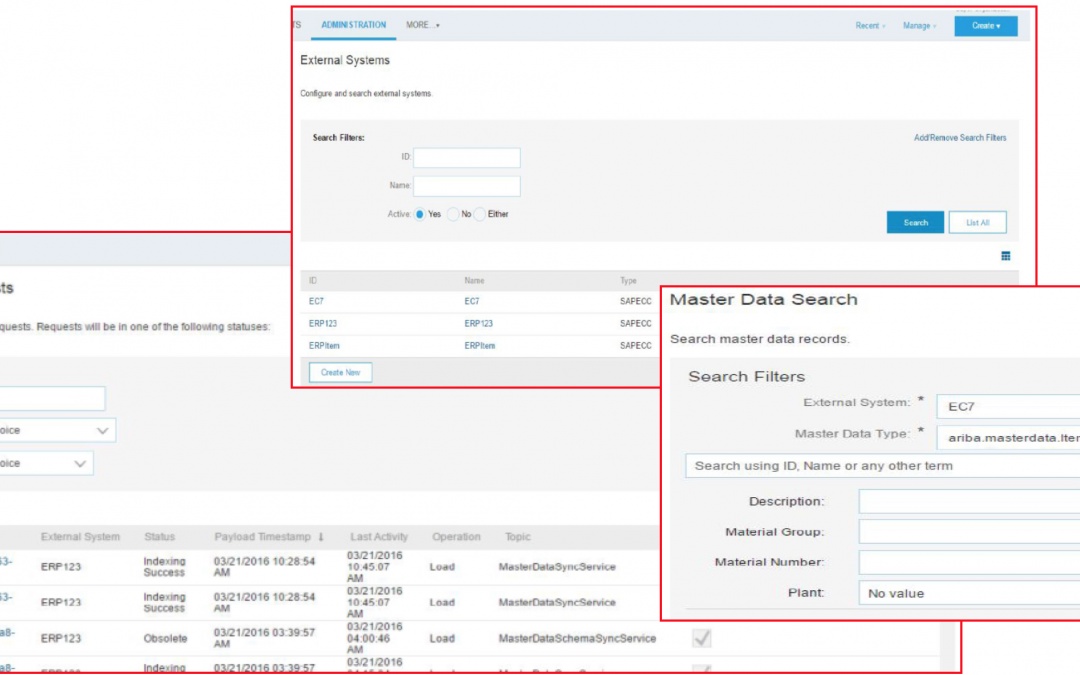Open the Manage dropdown
1080x675 pixels.
coord(920,25)
